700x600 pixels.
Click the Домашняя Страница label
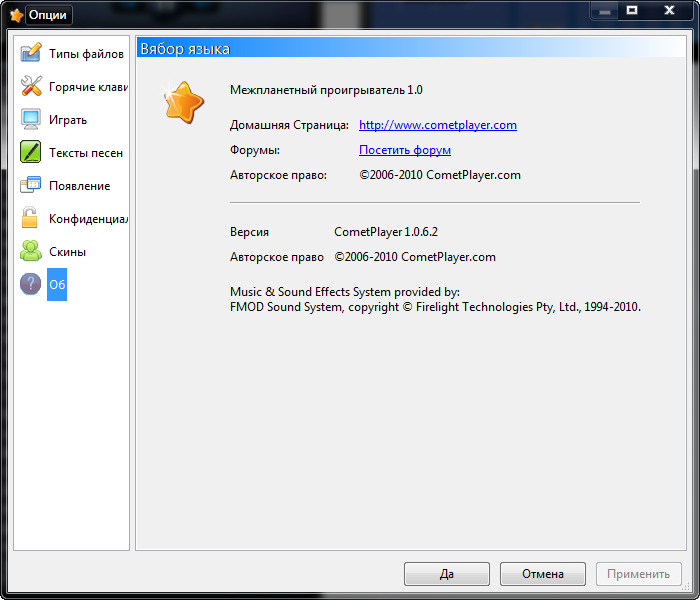(289, 125)
